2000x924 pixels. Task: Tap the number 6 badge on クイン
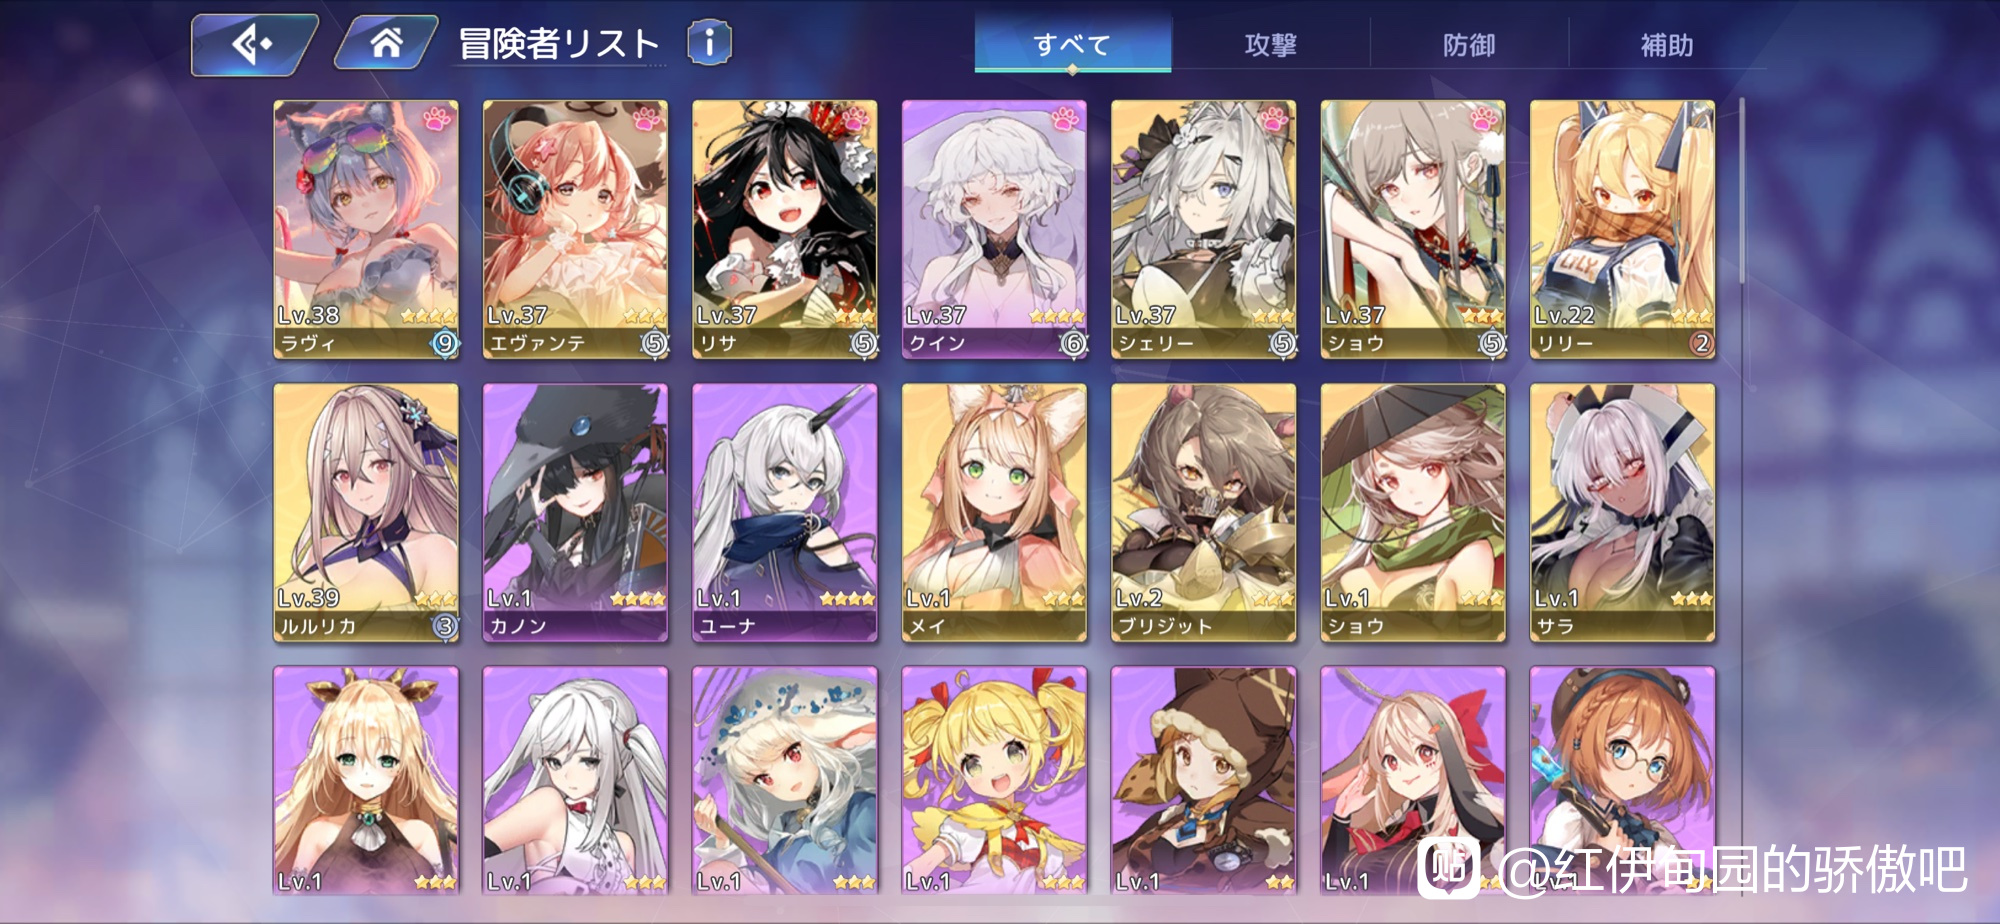[1073, 344]
